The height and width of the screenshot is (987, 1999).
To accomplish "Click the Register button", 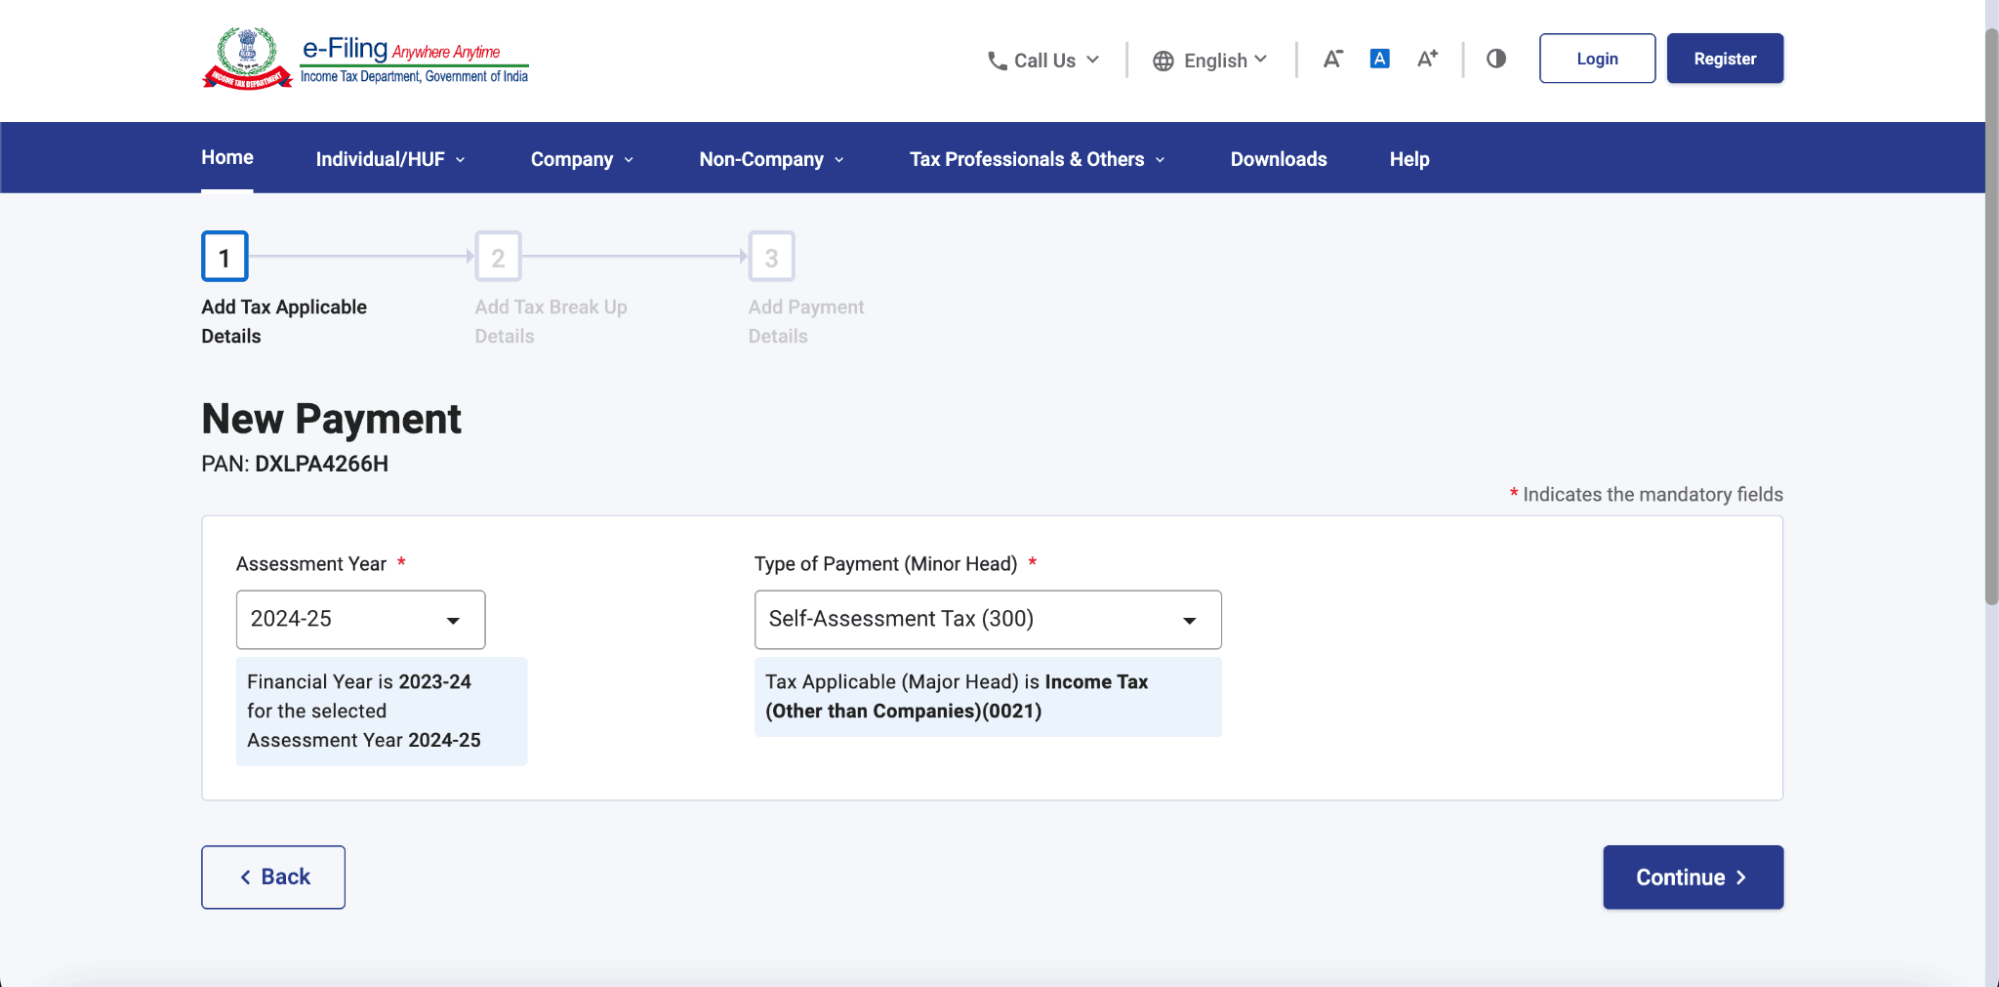I will point(1725,58).
